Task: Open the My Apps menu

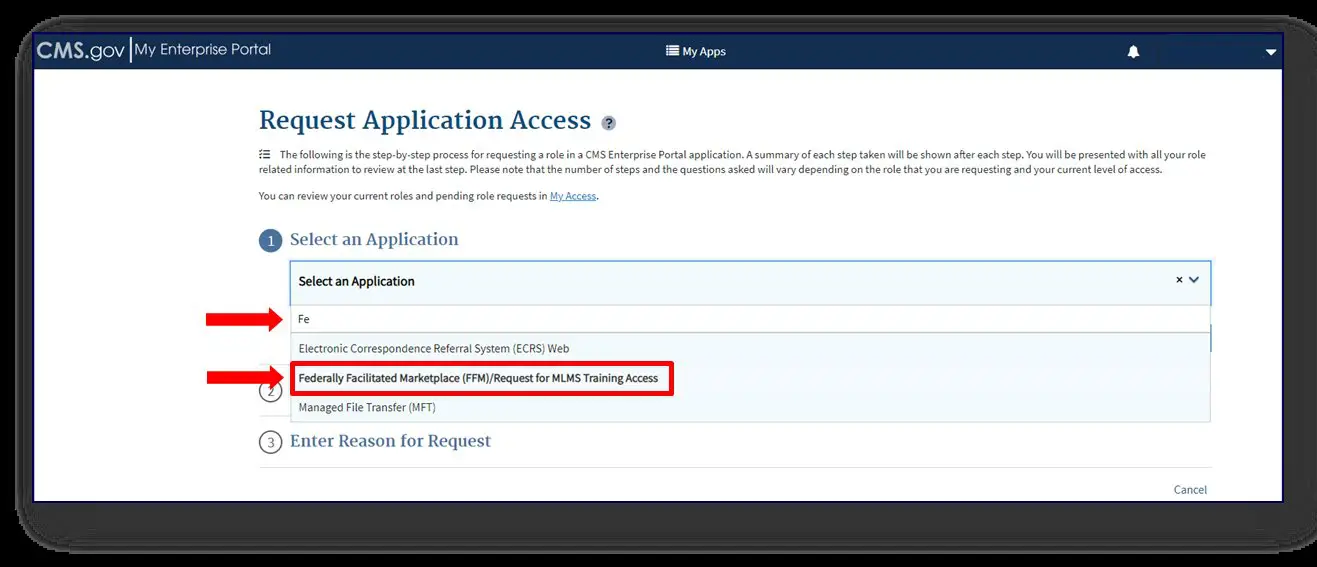Action: pos(696,51)
